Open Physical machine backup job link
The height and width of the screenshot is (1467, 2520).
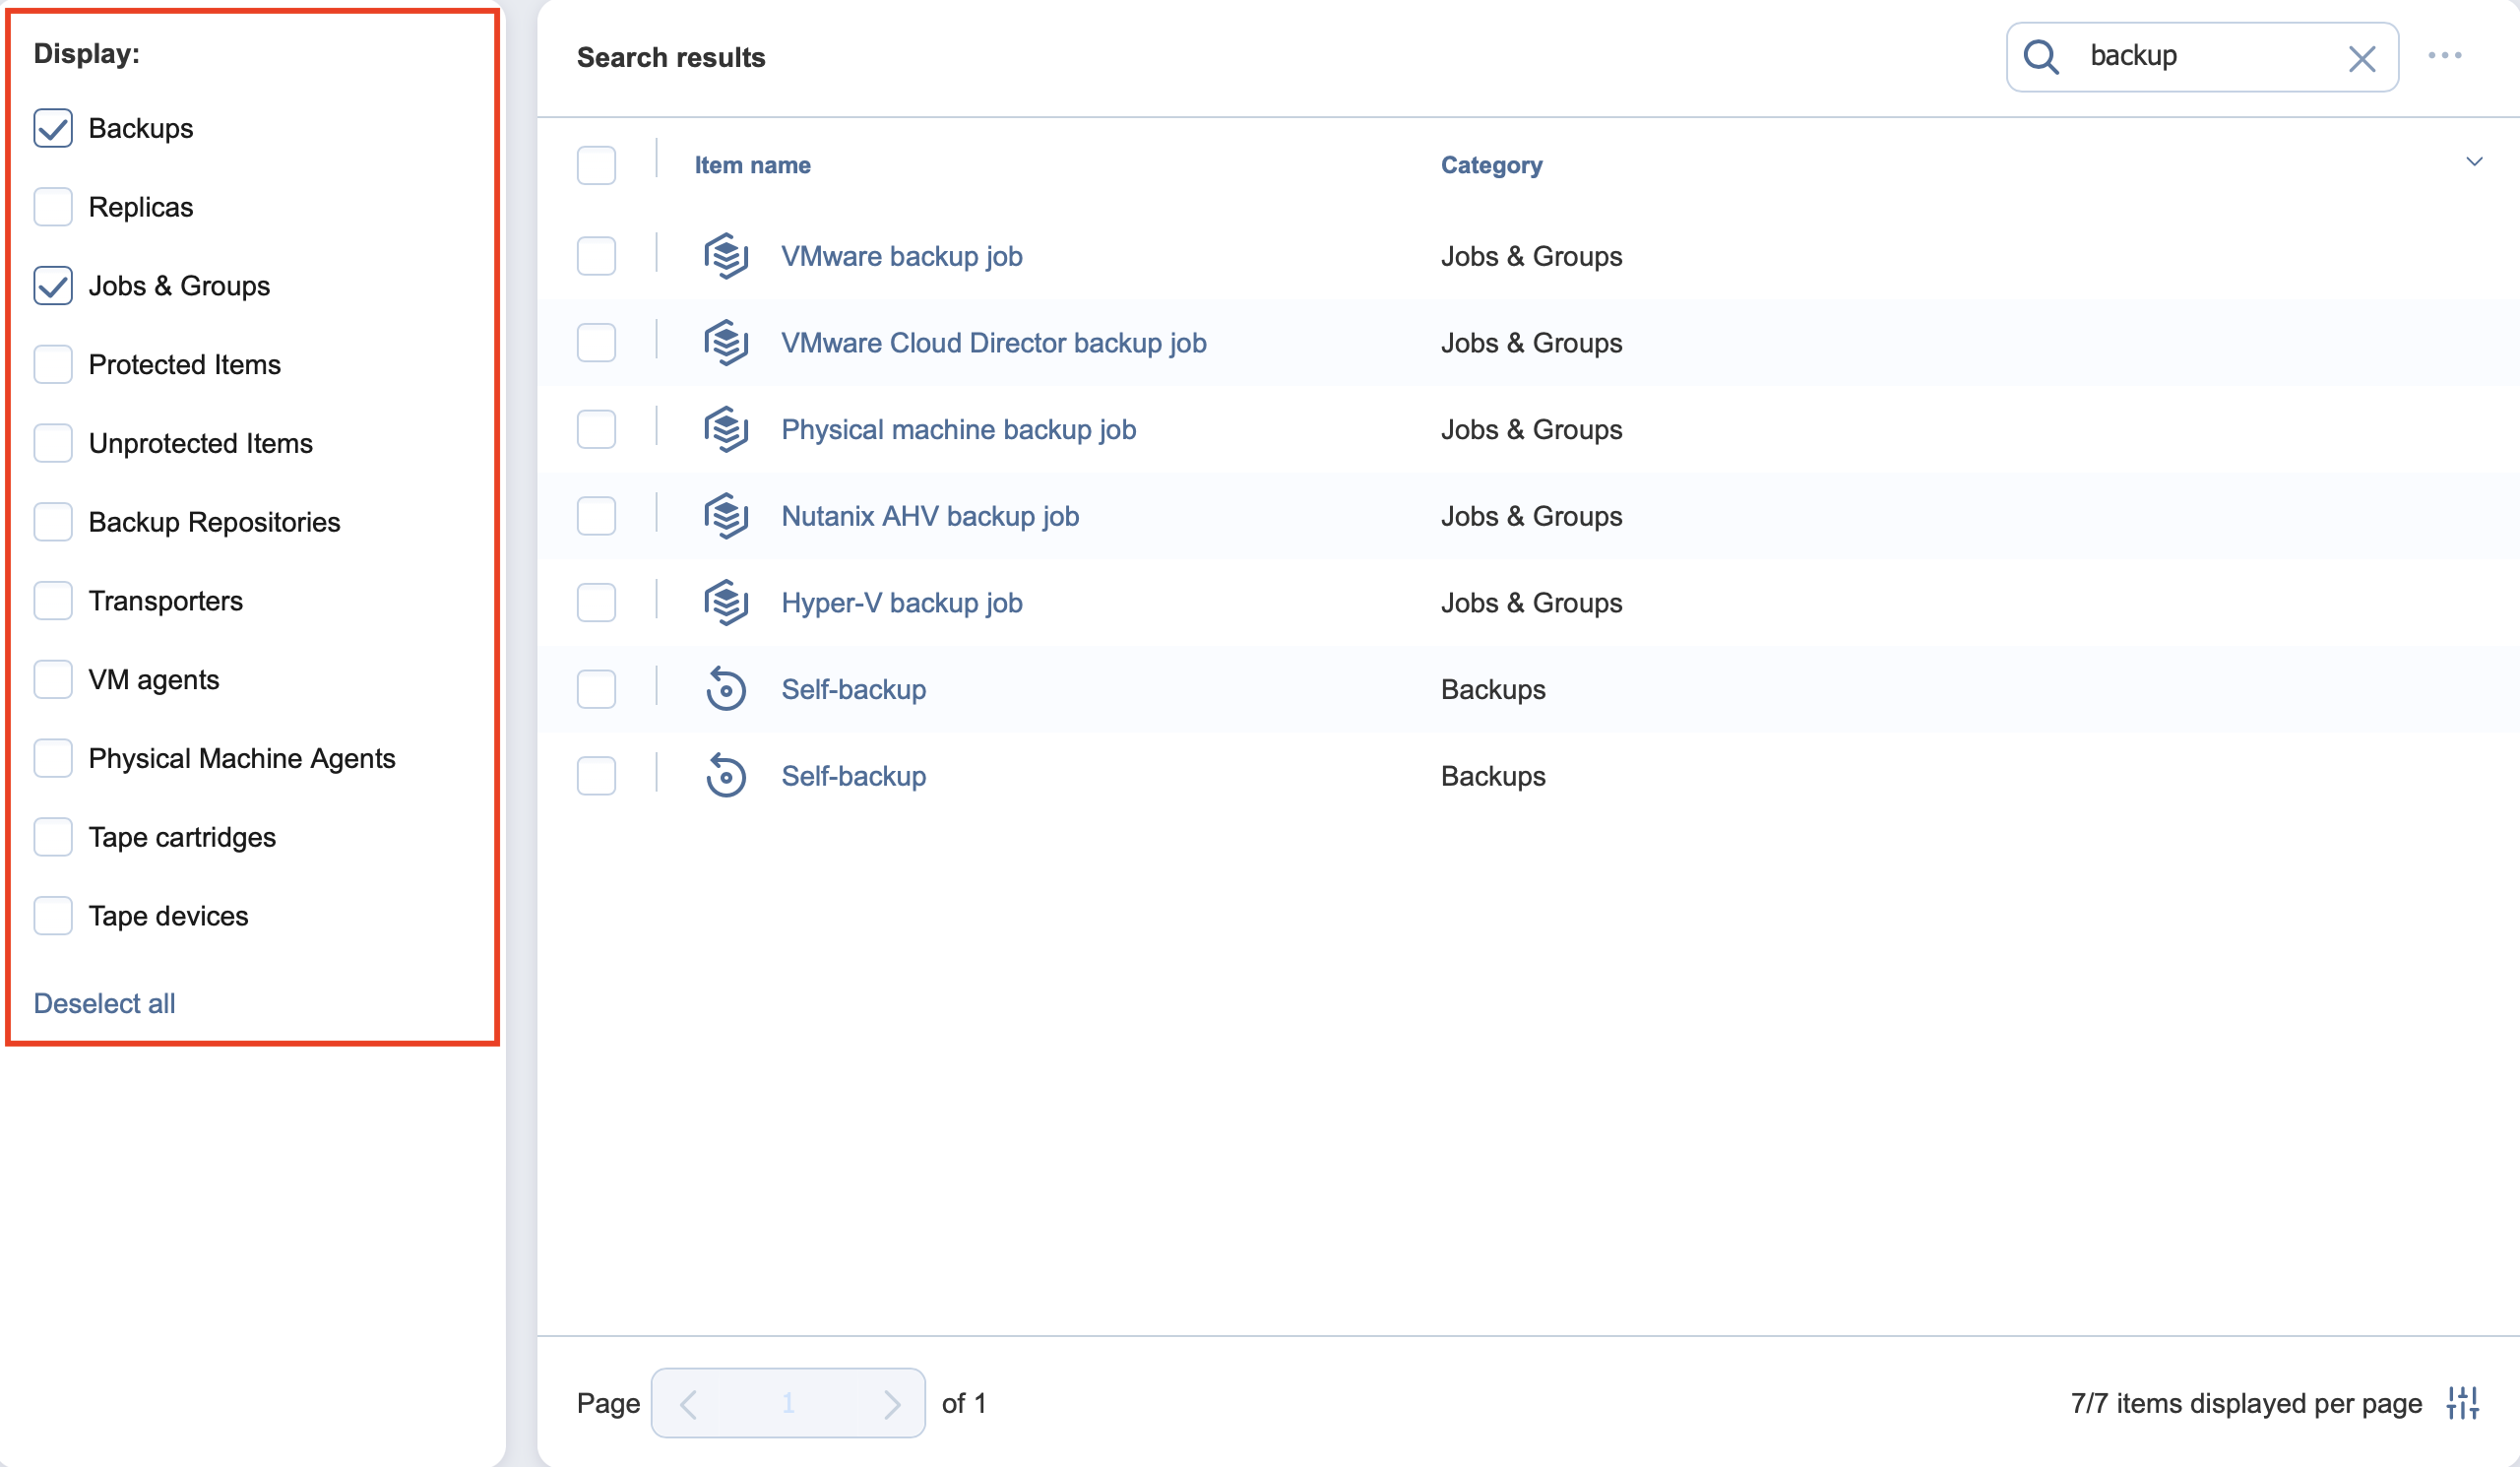coord(958,430)
